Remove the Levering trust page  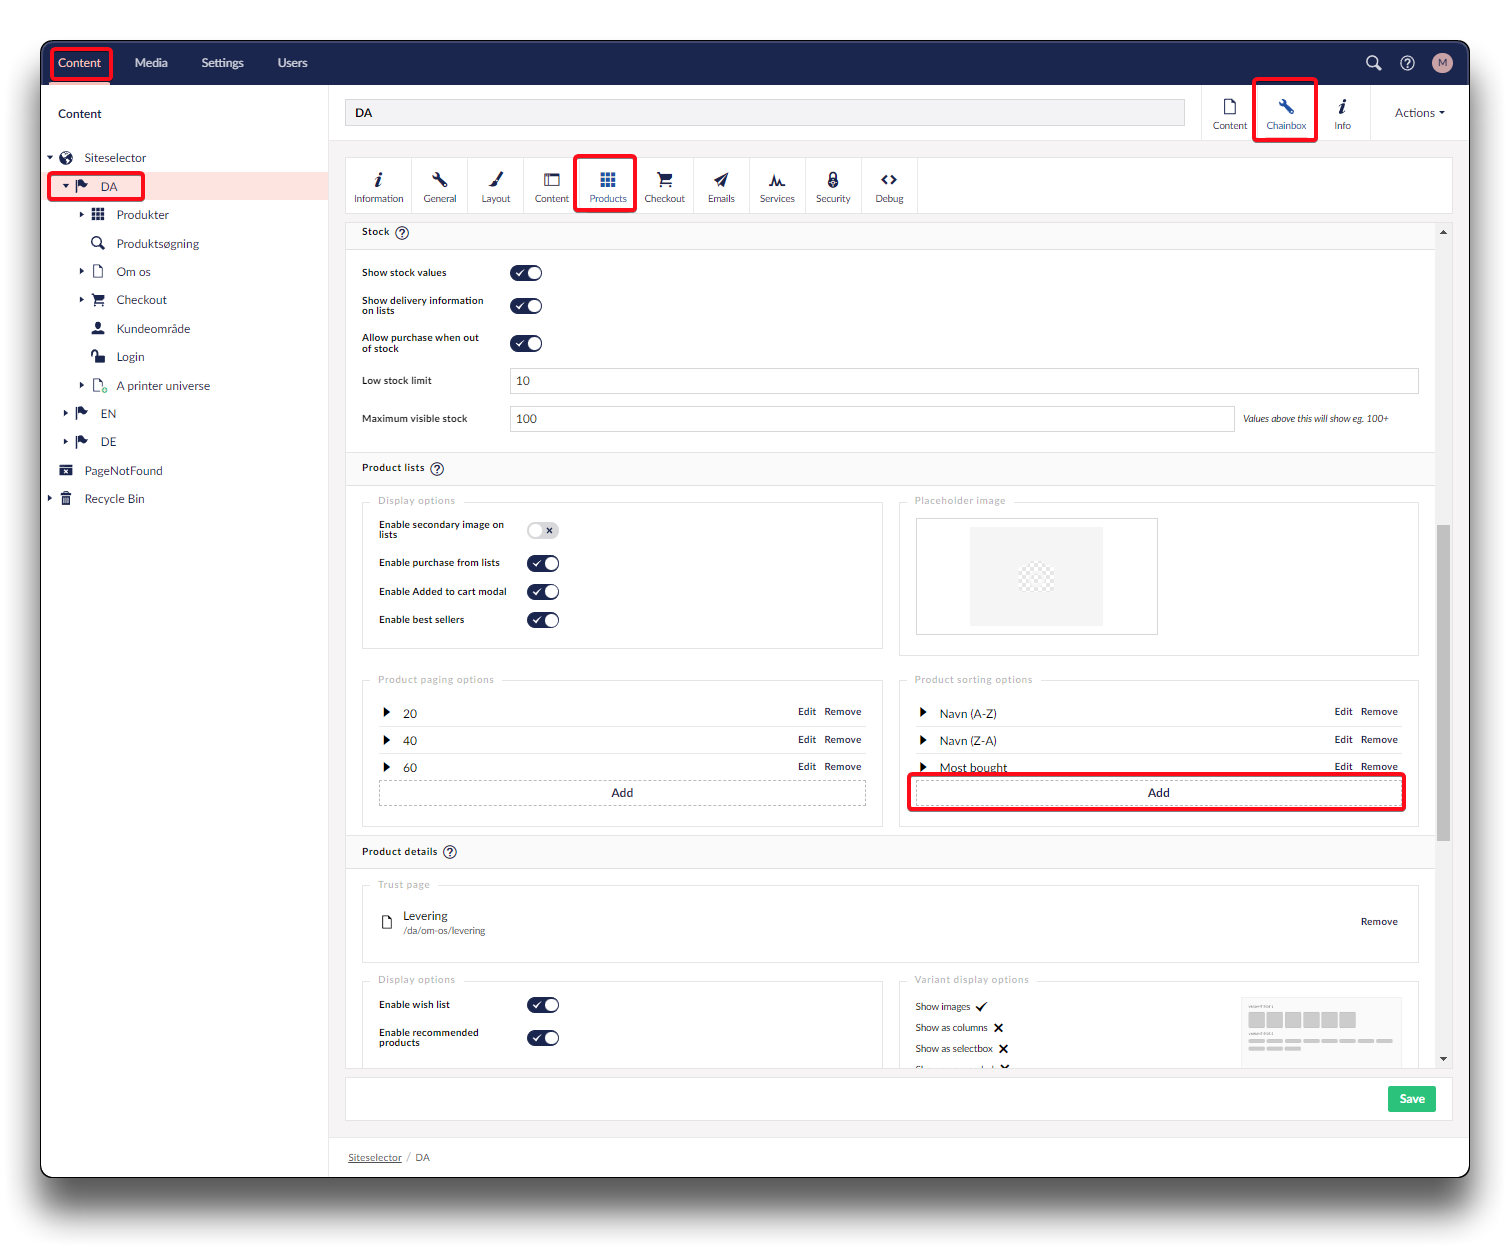[x=1379, y=922]
